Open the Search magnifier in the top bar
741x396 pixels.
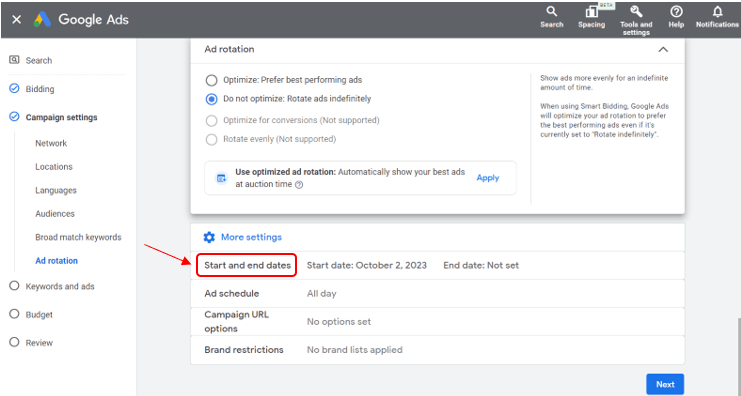pos(551,11)
